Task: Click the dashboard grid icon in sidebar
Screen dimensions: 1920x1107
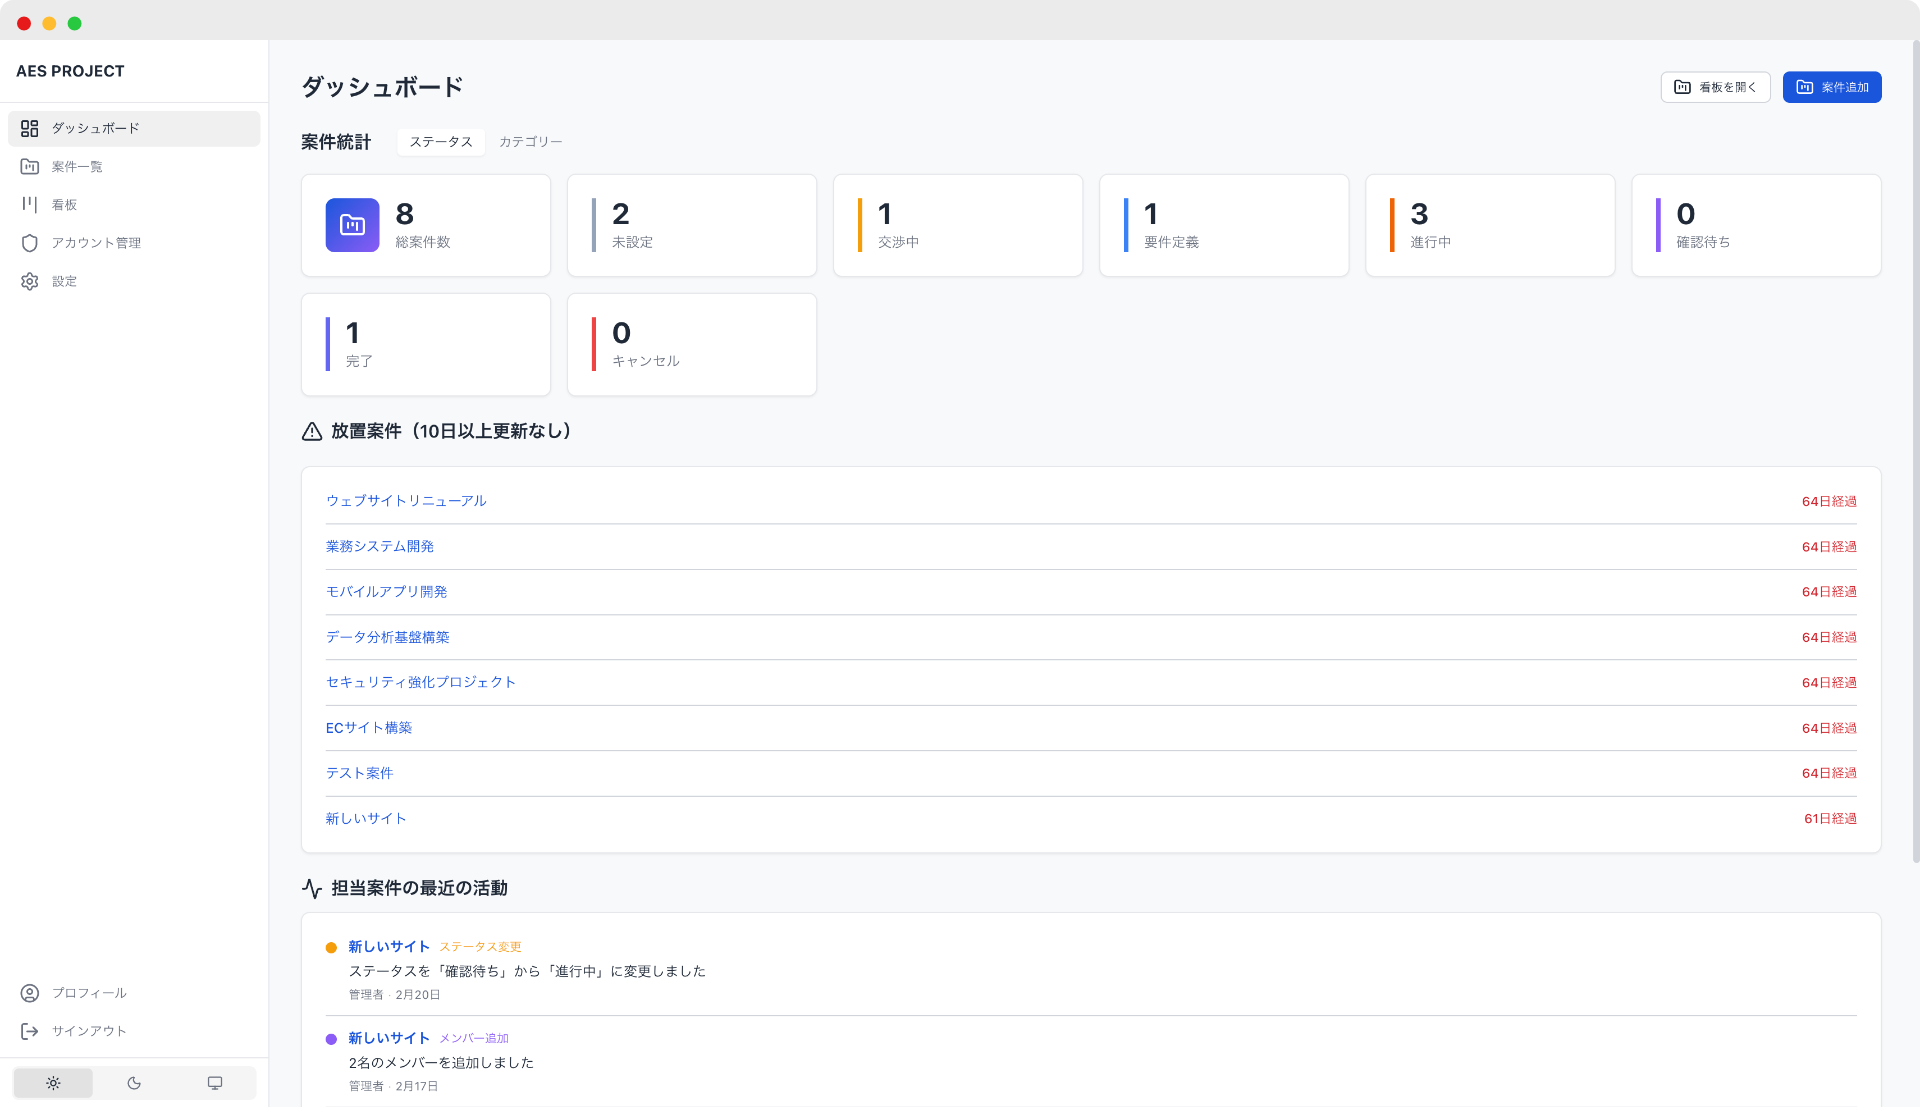Action: coord(30,129)
